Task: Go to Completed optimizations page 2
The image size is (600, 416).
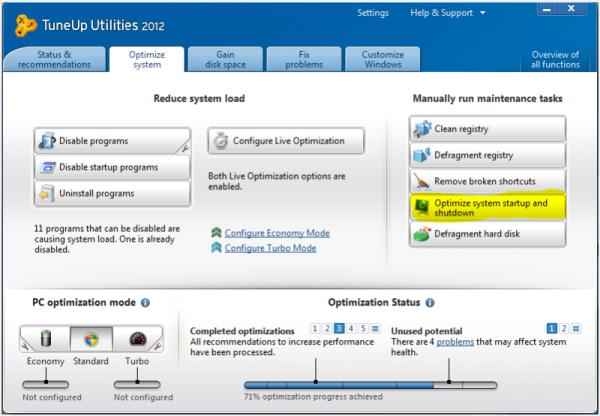Action: tap(327, 328)
